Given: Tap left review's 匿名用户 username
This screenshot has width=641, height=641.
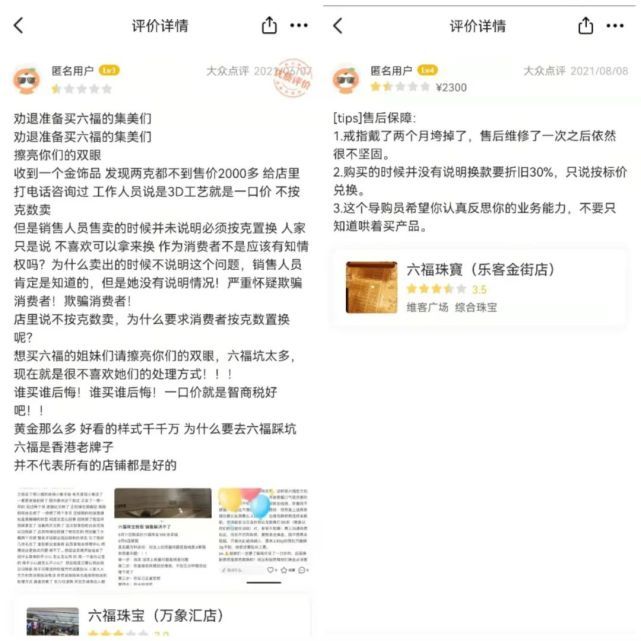Looking at the screenshot, I should [72, 71].
